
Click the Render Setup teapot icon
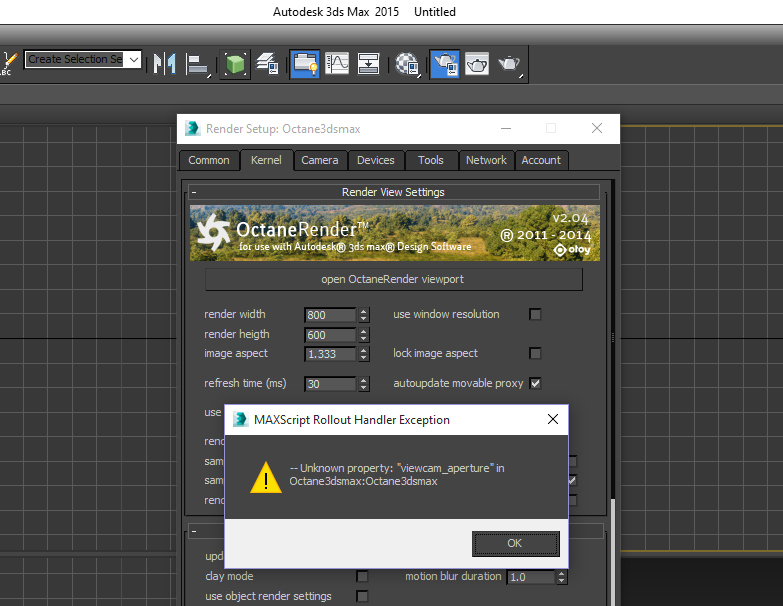(x=444, y=64)
